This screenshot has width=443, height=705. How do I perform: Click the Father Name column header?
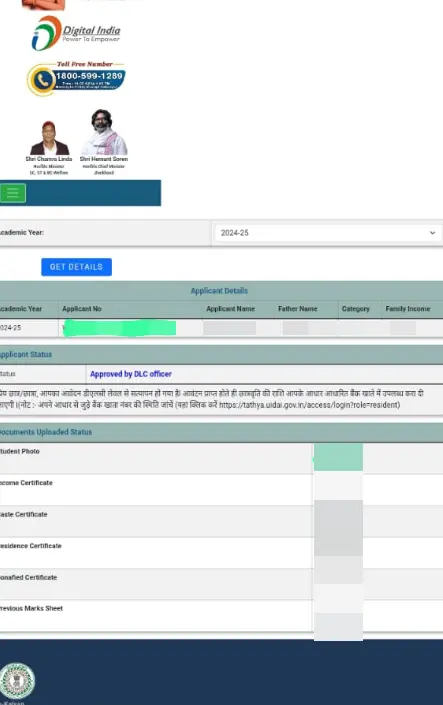[297, 309]
